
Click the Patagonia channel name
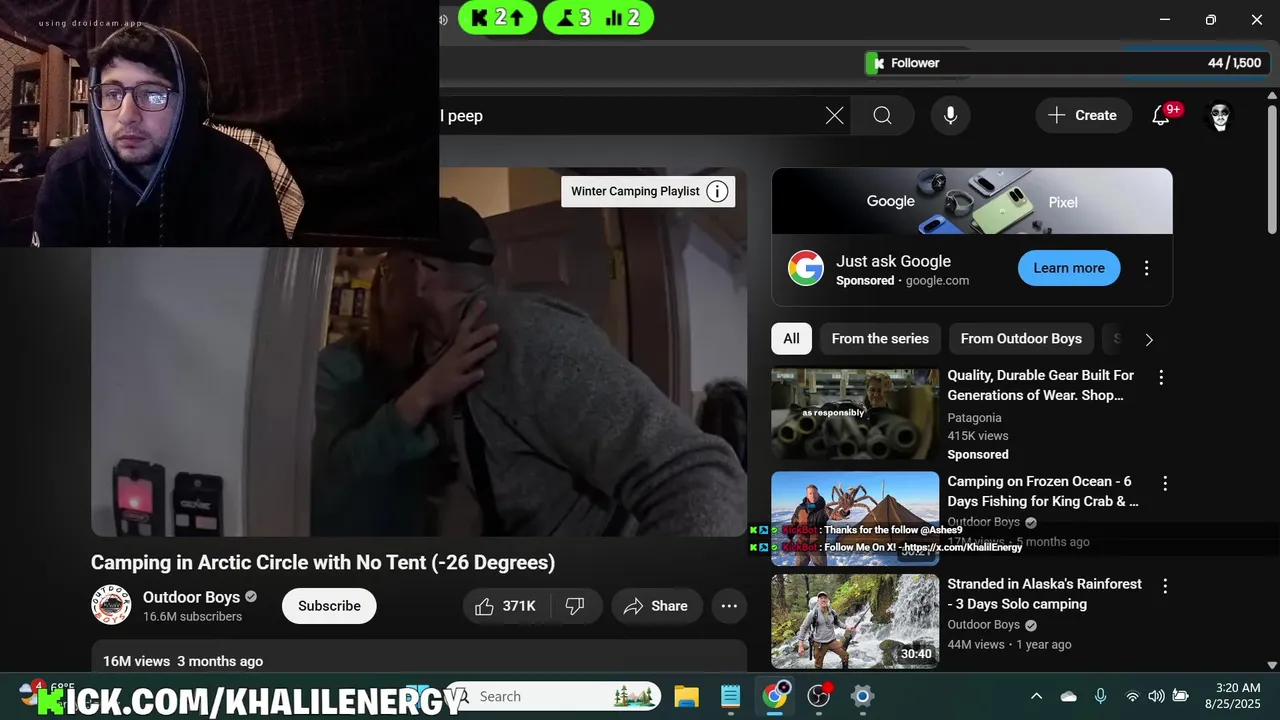click(x=974, y=418)
